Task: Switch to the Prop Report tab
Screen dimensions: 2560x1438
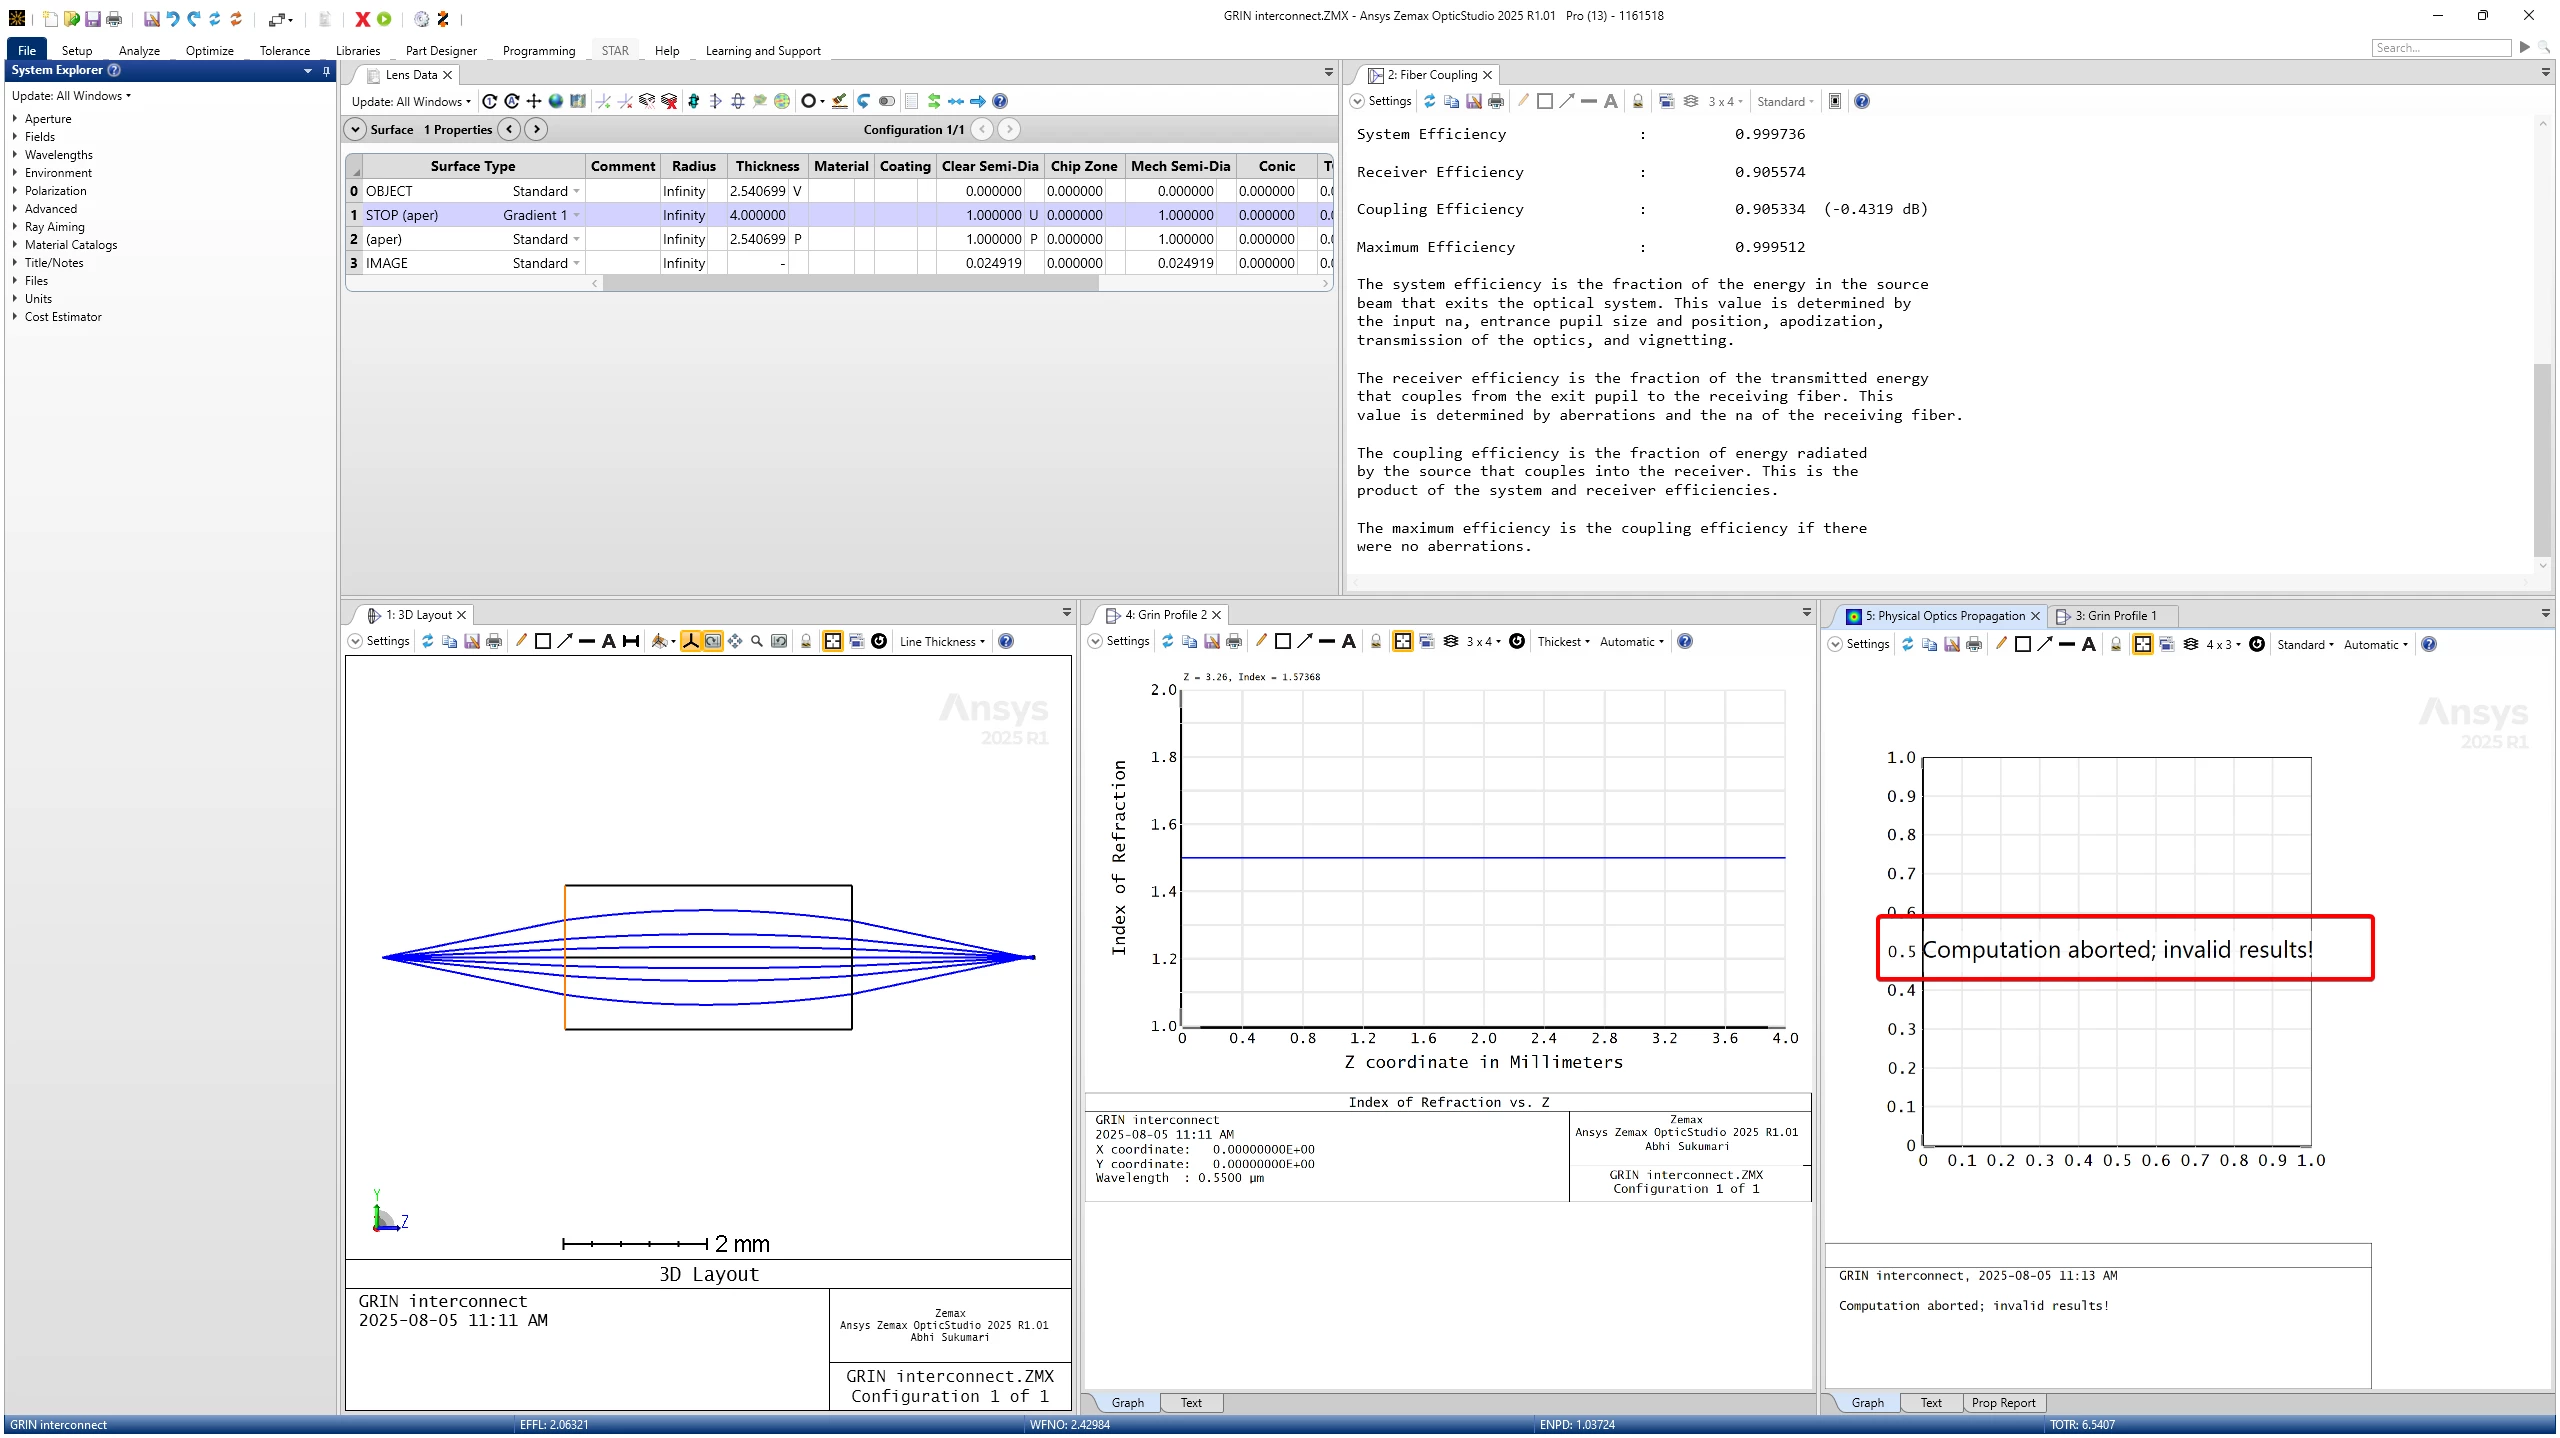Action: (x=2003, y=1402)
